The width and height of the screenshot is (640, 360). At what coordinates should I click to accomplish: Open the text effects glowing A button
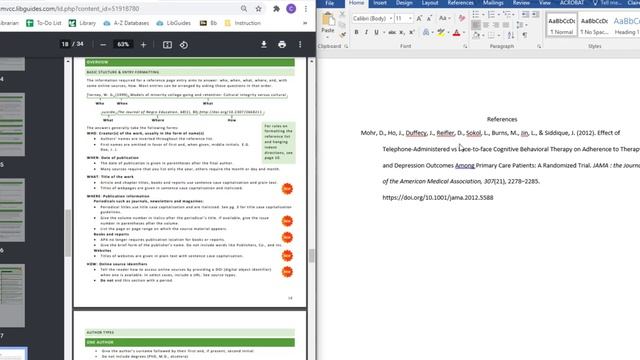(x=426, y=32)
